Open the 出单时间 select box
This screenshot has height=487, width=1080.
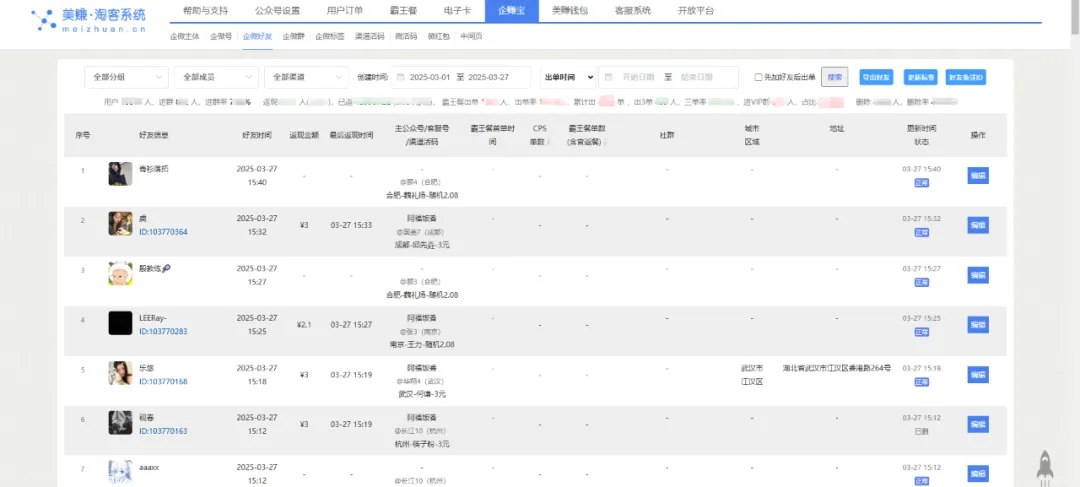click(x=568, y=77)
